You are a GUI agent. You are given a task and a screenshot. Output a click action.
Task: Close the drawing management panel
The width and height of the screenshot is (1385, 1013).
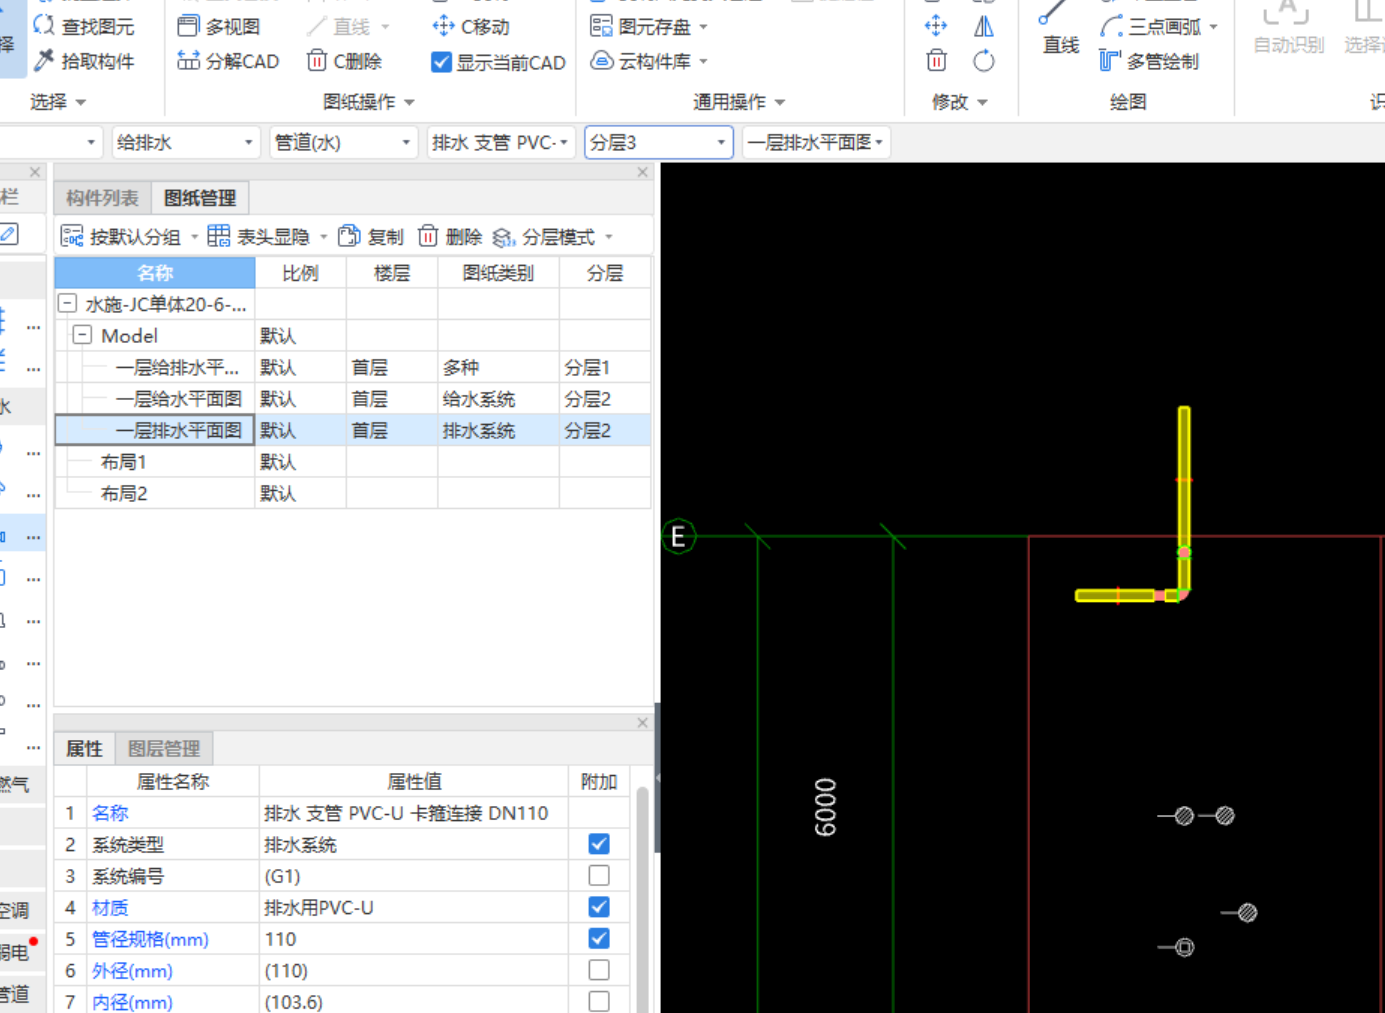[643, 172]
